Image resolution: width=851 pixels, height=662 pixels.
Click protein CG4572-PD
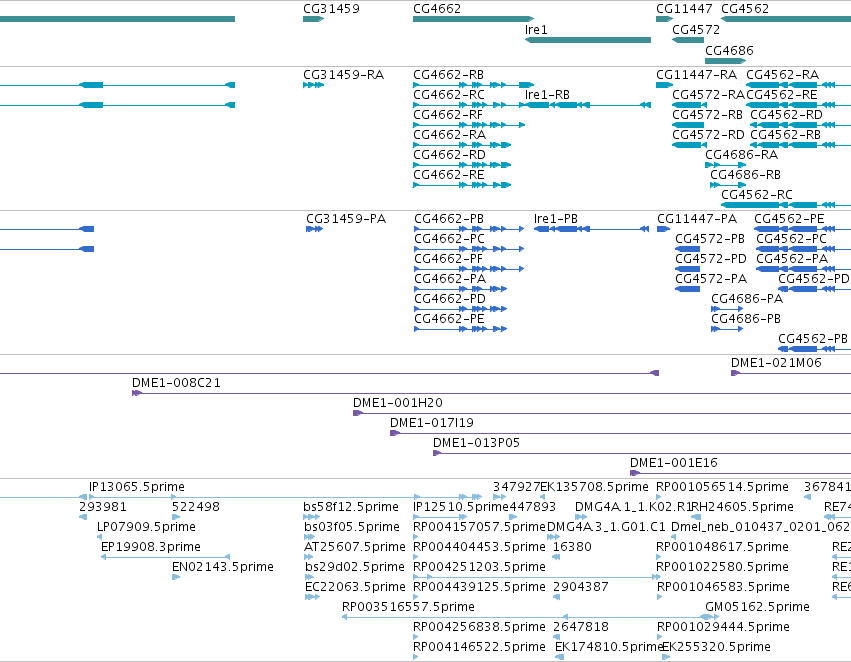tap(687, 269)
